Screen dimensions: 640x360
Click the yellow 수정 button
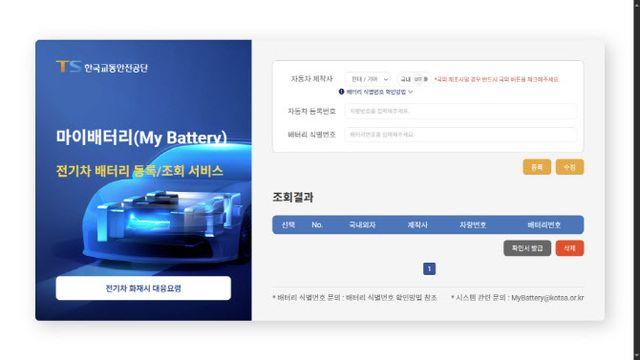tap(569, 167)
